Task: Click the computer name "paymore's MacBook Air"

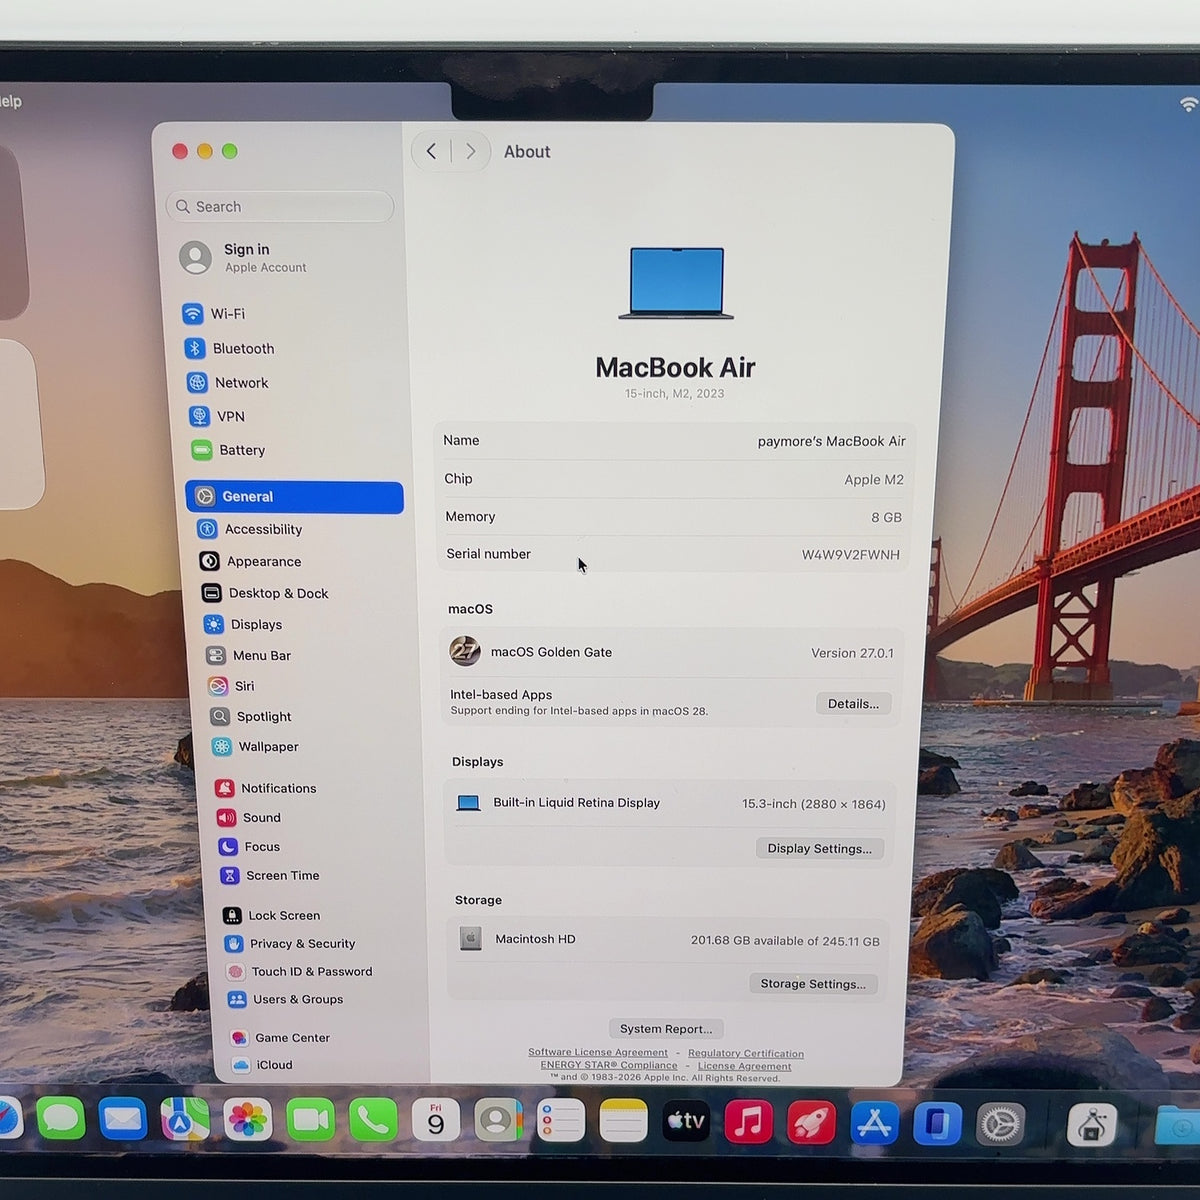Action: point(832,441)
